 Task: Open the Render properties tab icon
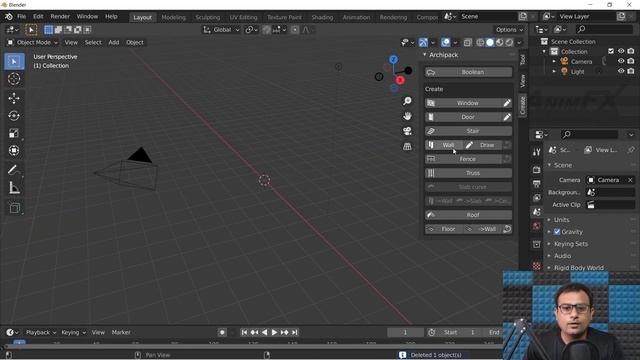click(536, 169)
